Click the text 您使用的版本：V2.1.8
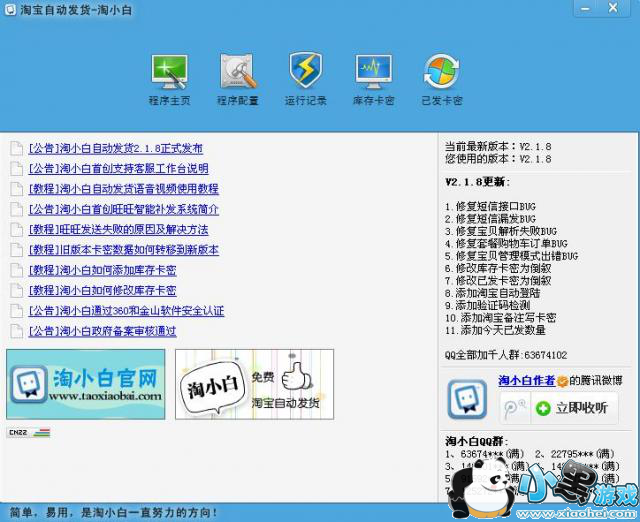Viewport: 640px width, 522px height. pyautogui.click(x=498, y=159)
